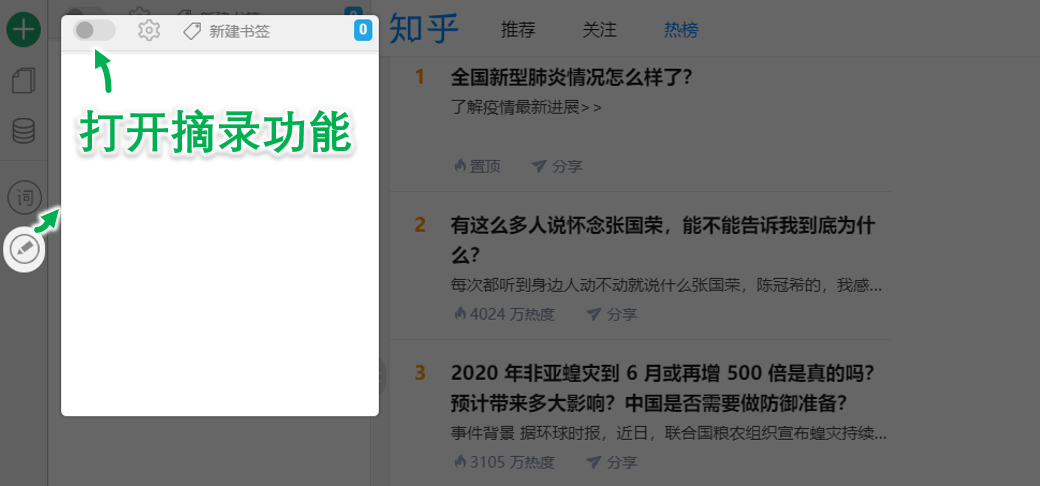Switch to the 关注 tab
Image resolution: width=1040 pixels, height=486 pixels.
(599, 31)
